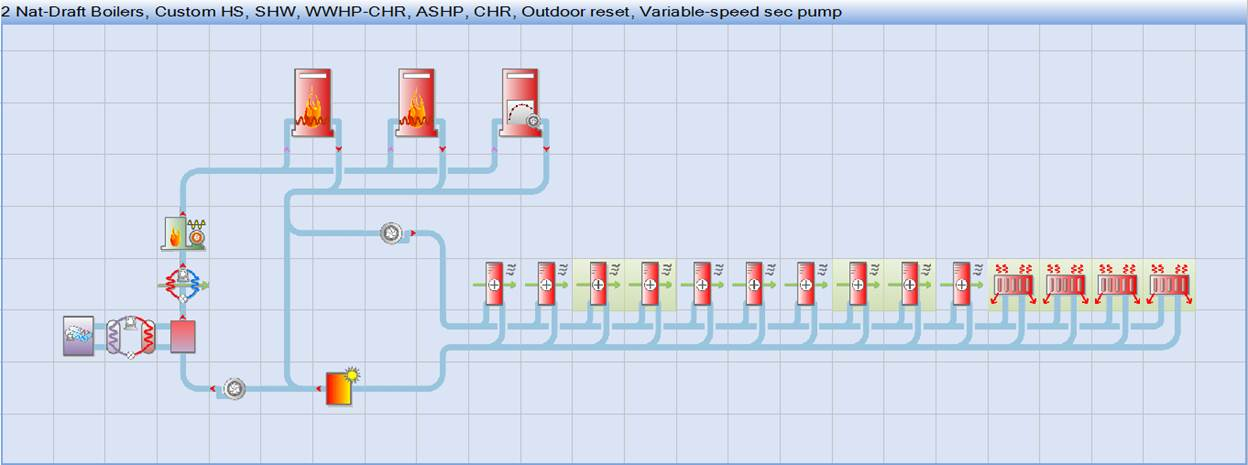Select the second radiator from the left
This screenshot has width=1248, height=465.
pyautogui.click(x=1066, y=284)
